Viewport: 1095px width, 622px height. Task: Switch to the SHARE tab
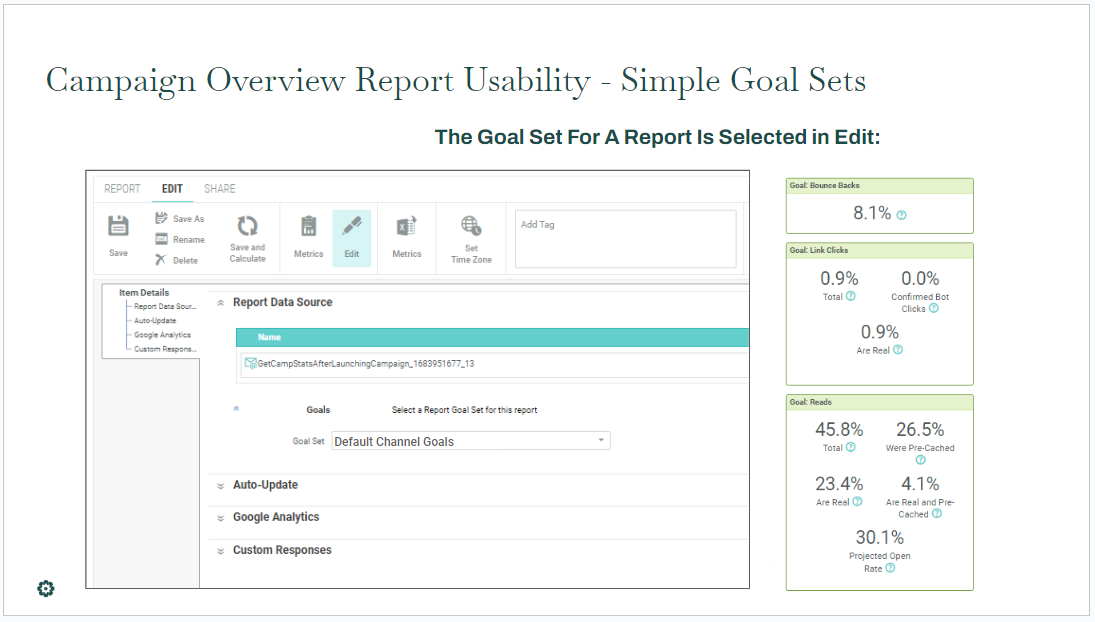tap(219, 189)
